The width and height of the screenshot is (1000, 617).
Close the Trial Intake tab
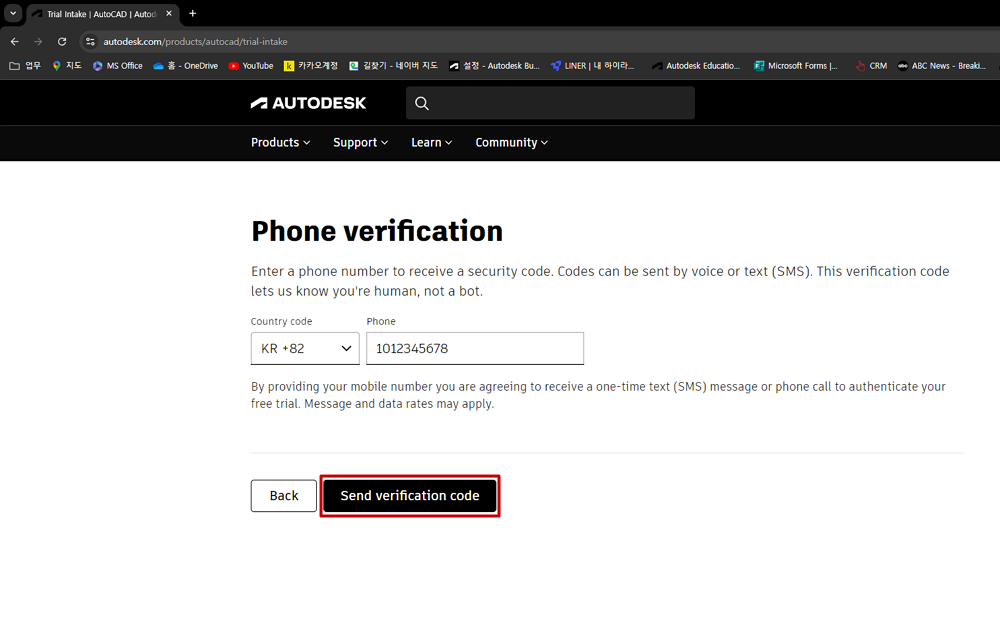[169, 13]
